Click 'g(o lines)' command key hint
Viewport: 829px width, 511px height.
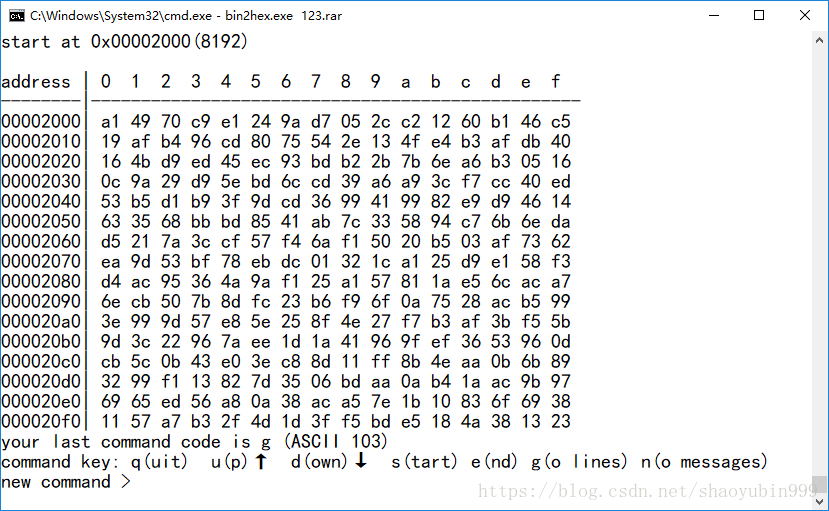click(579, 462)
